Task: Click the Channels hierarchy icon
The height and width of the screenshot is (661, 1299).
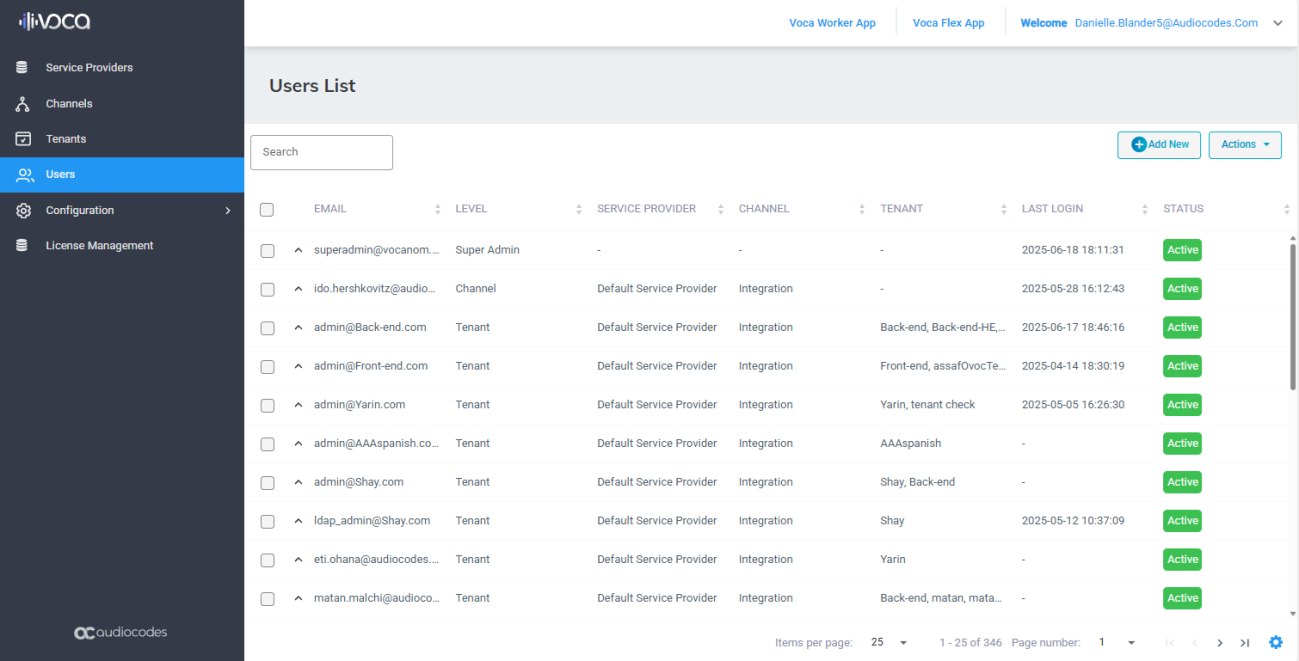Action: pyautogui.click(x=22, y=104)
